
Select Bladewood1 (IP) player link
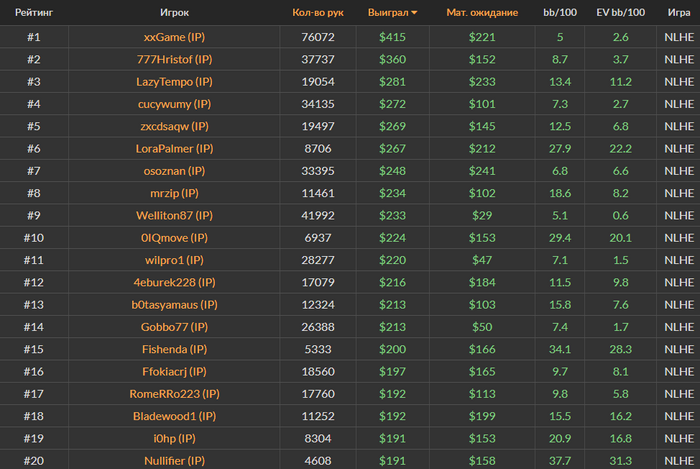174,416
